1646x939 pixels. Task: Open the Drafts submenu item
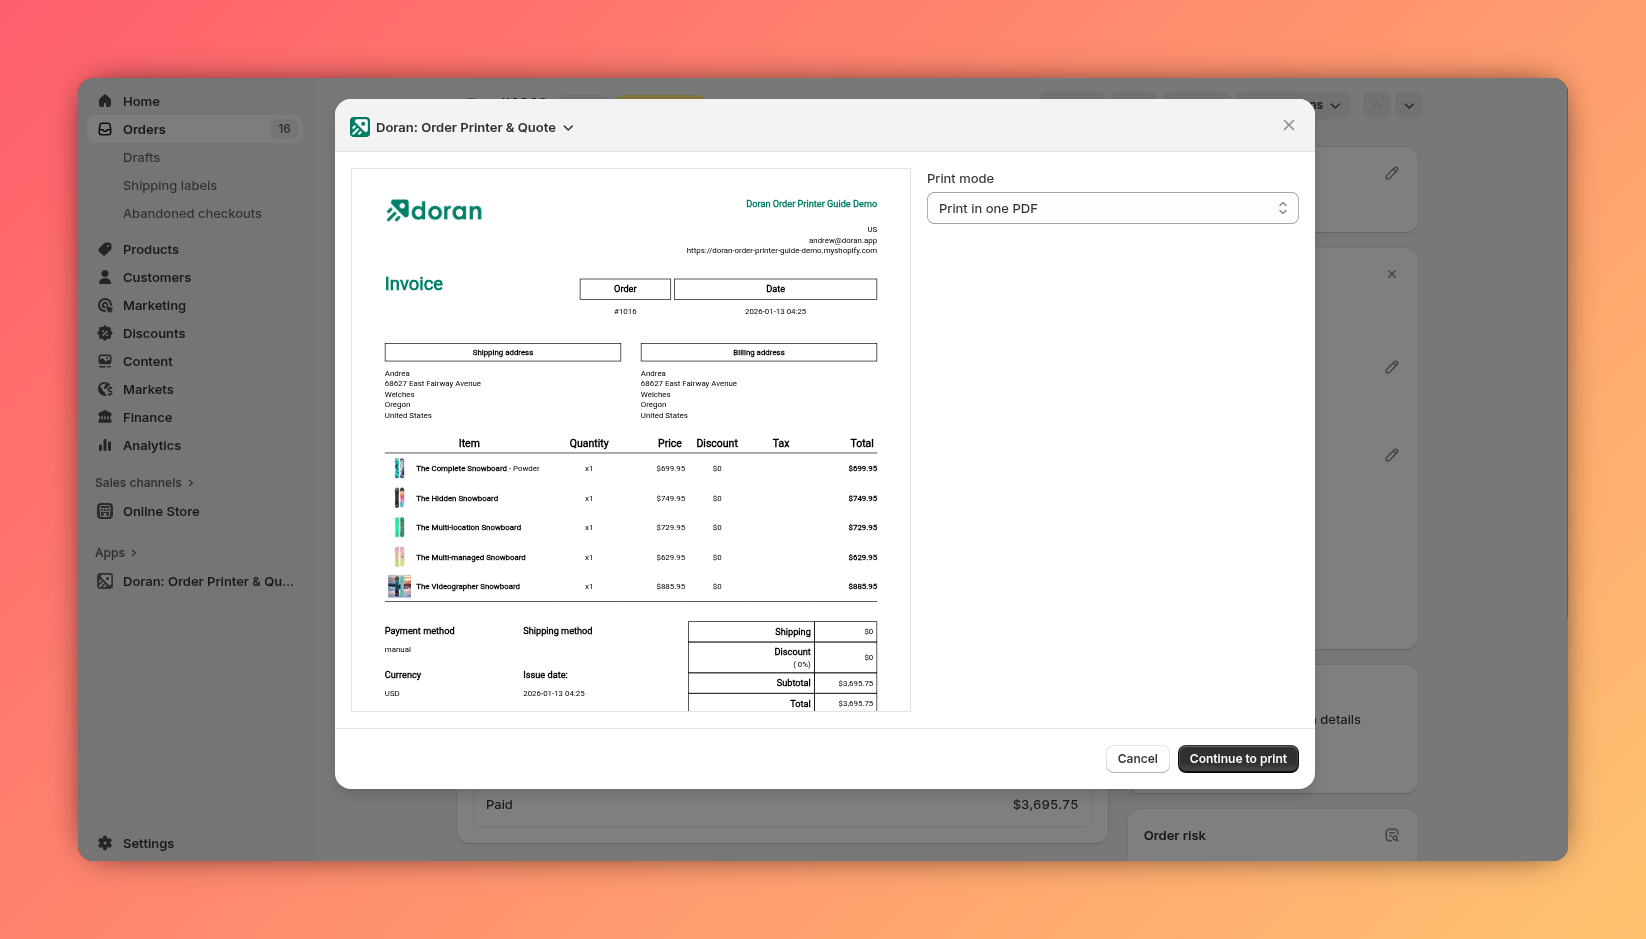pyautogui.click(x=141, y=157)
